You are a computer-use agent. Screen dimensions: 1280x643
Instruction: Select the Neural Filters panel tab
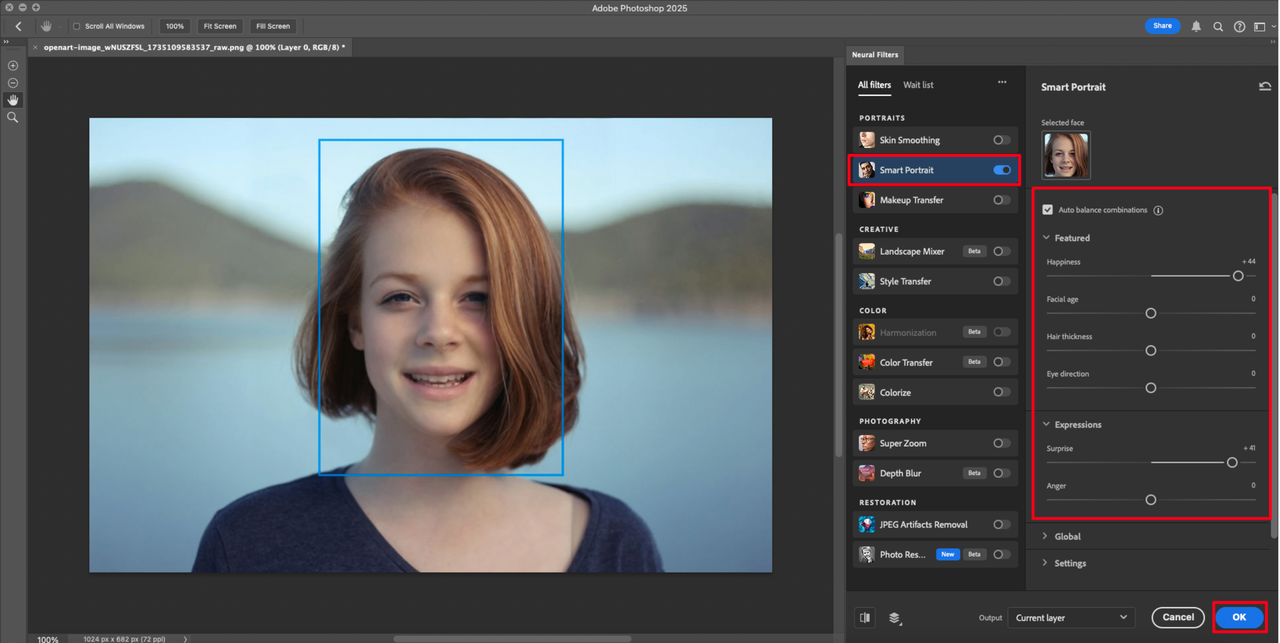[875, 55]
